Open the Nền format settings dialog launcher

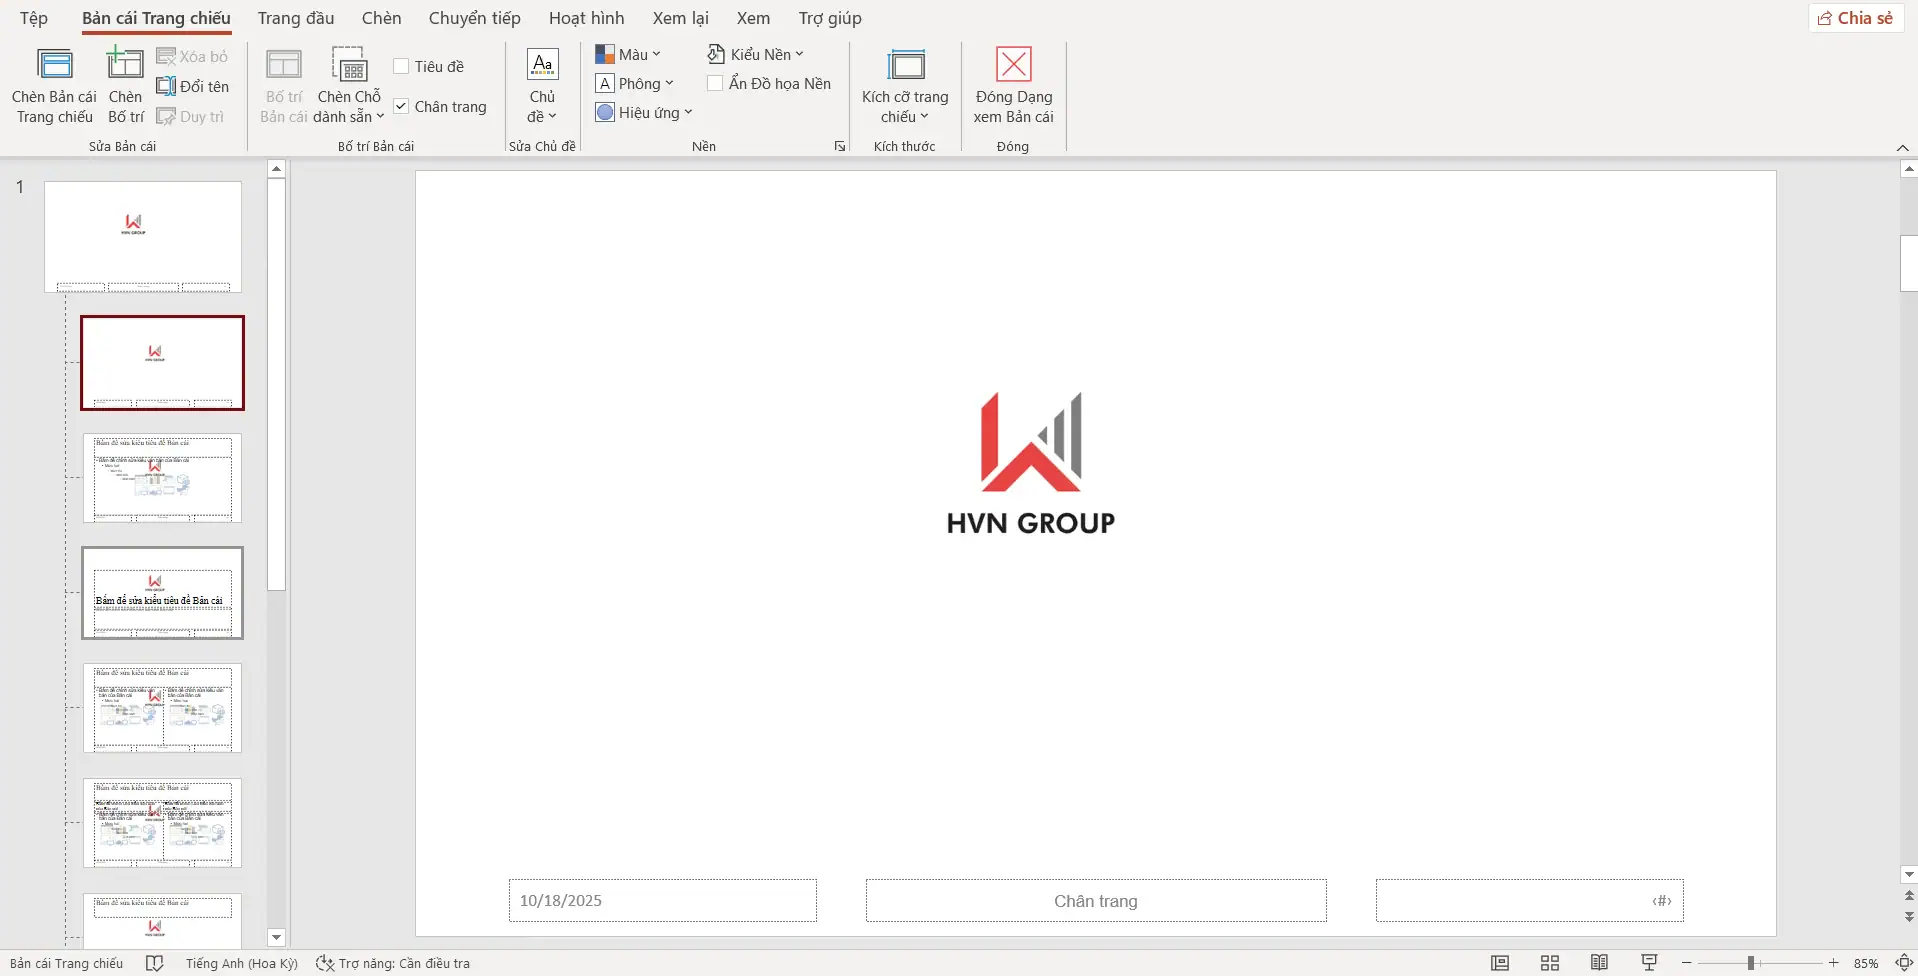click(x=839, y=146)
